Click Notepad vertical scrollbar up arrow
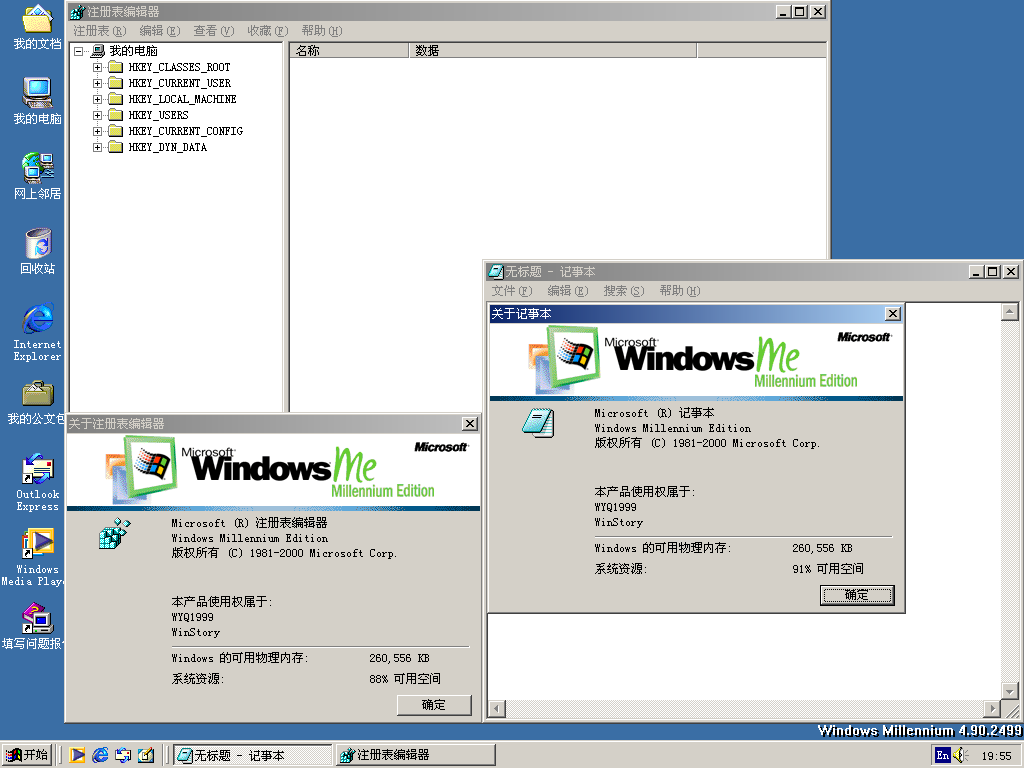1024x768 pixels. pos(1010,312)
